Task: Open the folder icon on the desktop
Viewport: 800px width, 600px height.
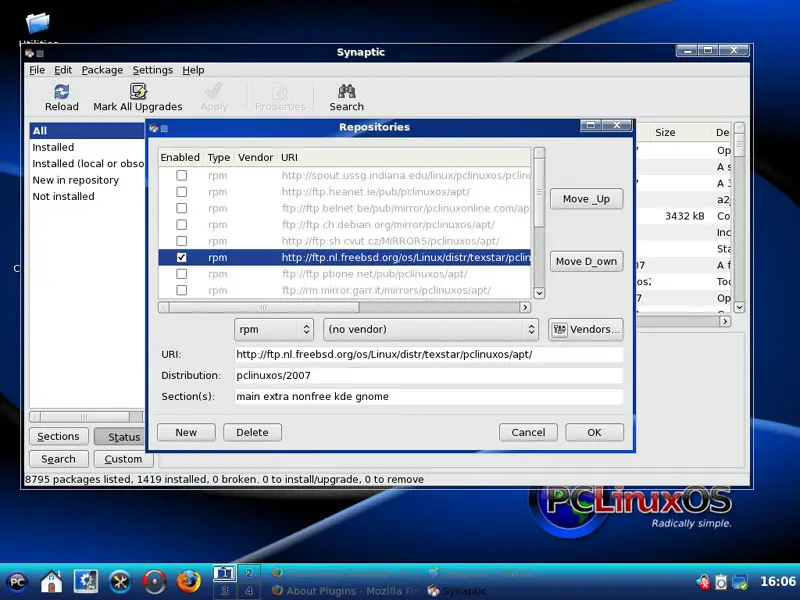Action: 37,22
